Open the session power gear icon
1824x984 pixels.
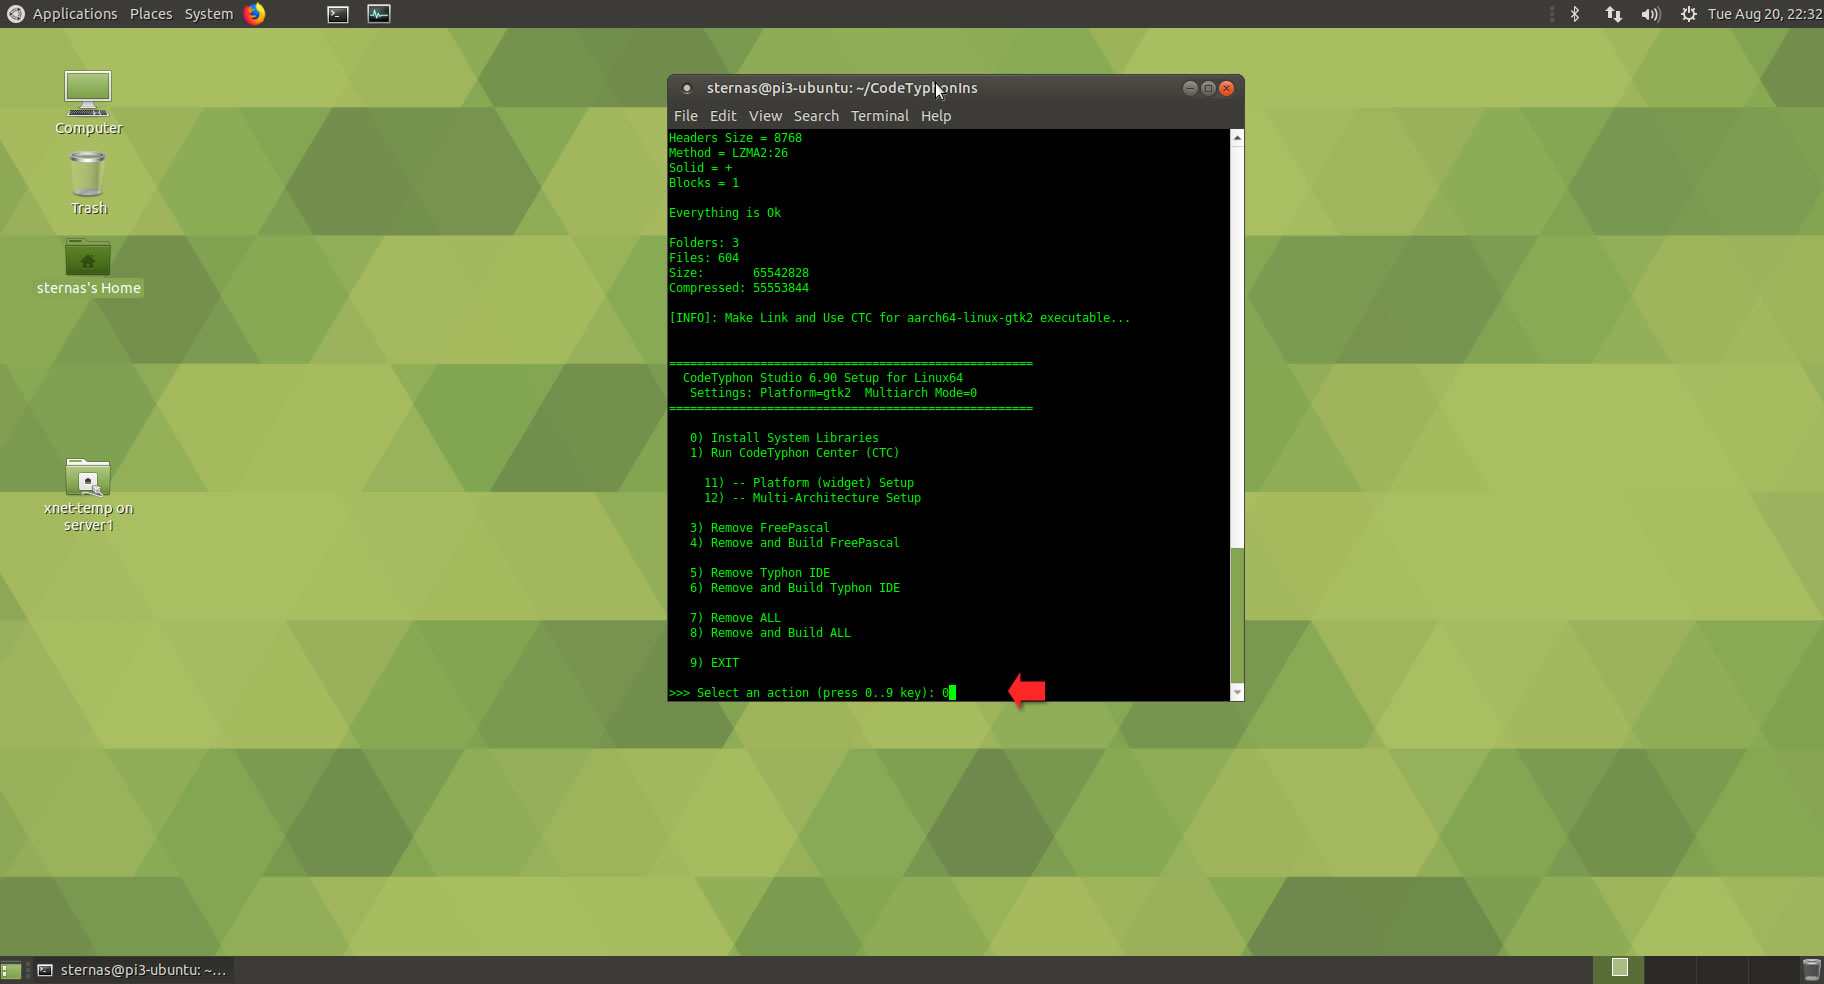click(1689, 14)
